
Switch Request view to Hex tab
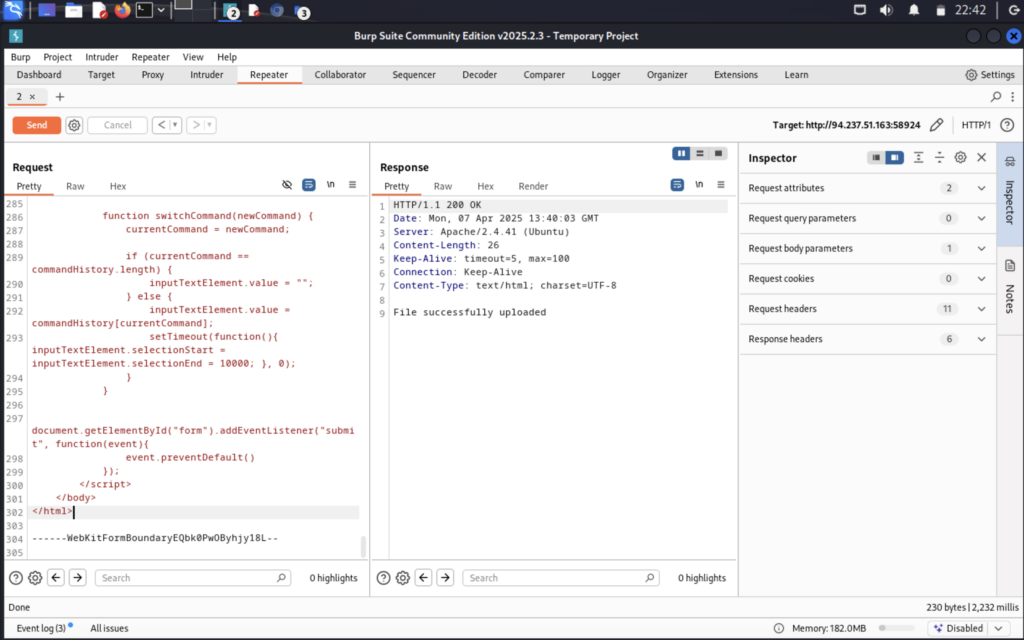point(118,186)
